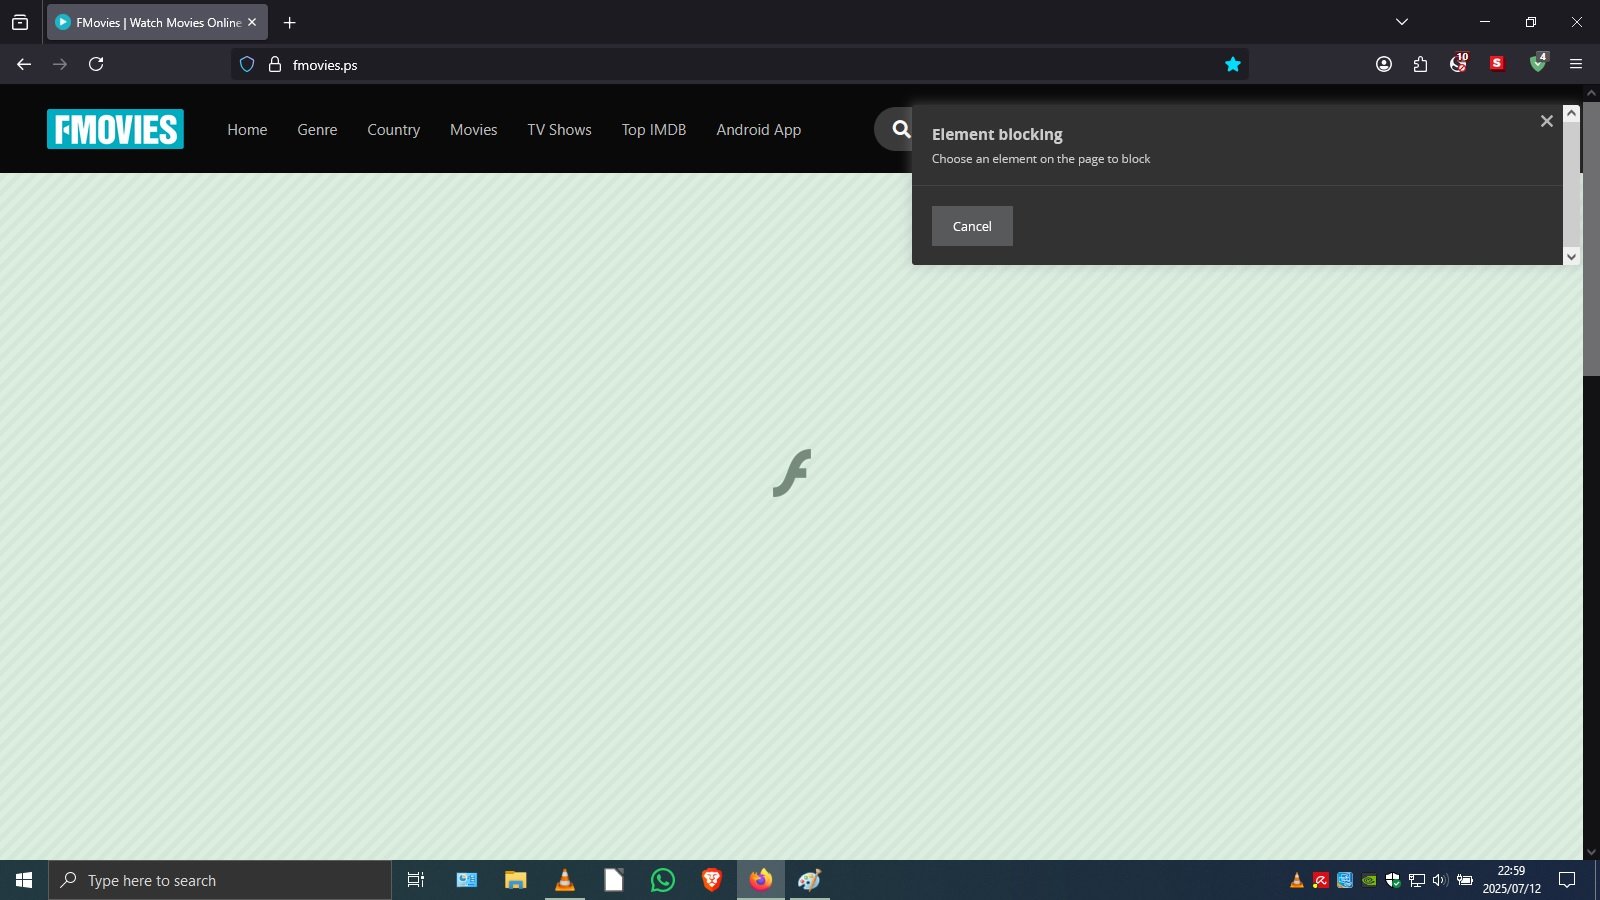Open the extensions puzzle icon

1420,63
